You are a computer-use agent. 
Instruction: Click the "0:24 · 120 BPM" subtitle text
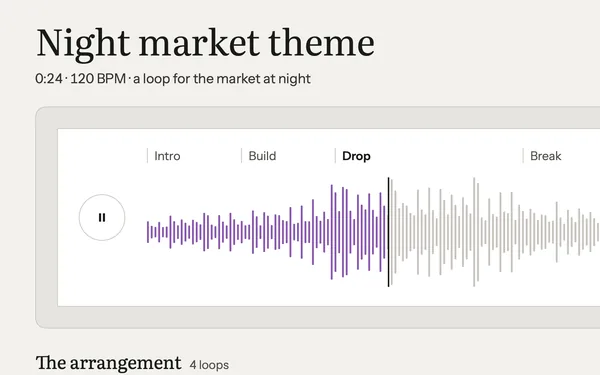point(80,79)
